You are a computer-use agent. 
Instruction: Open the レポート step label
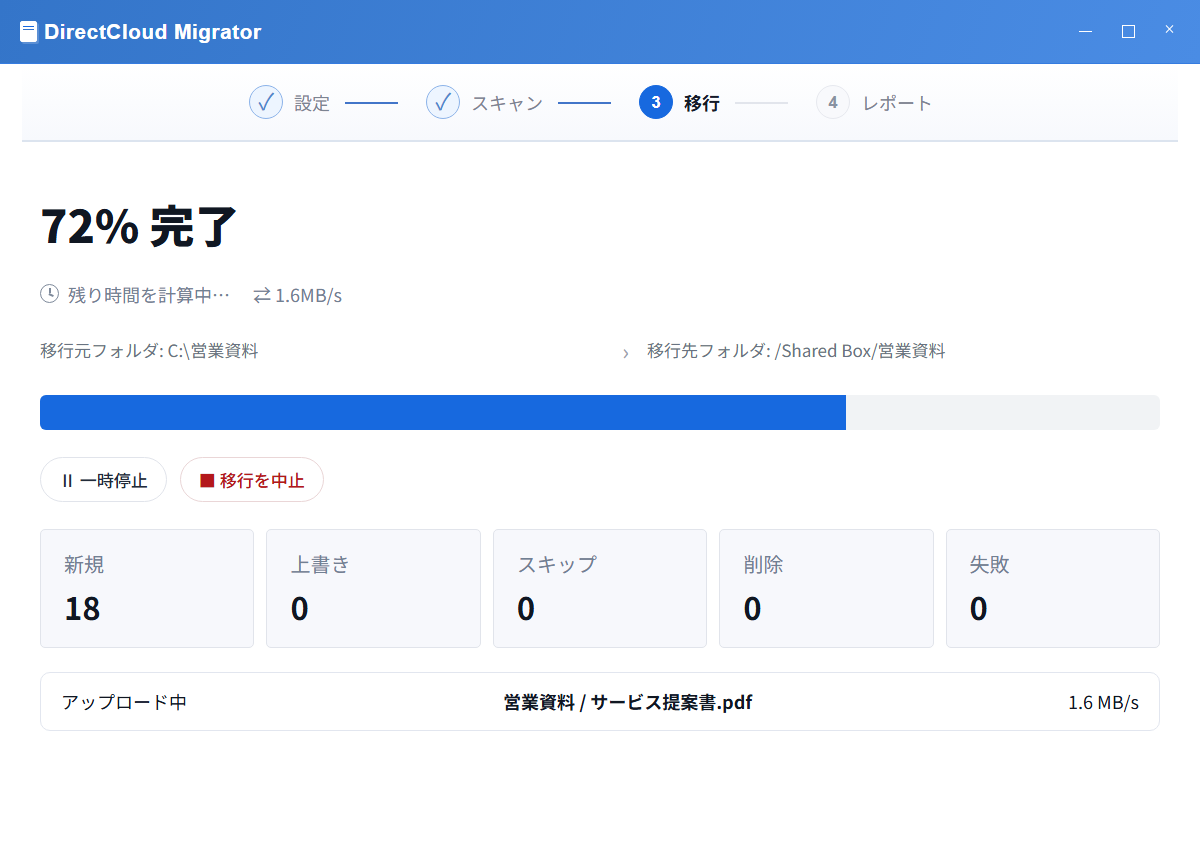(897, 103)
